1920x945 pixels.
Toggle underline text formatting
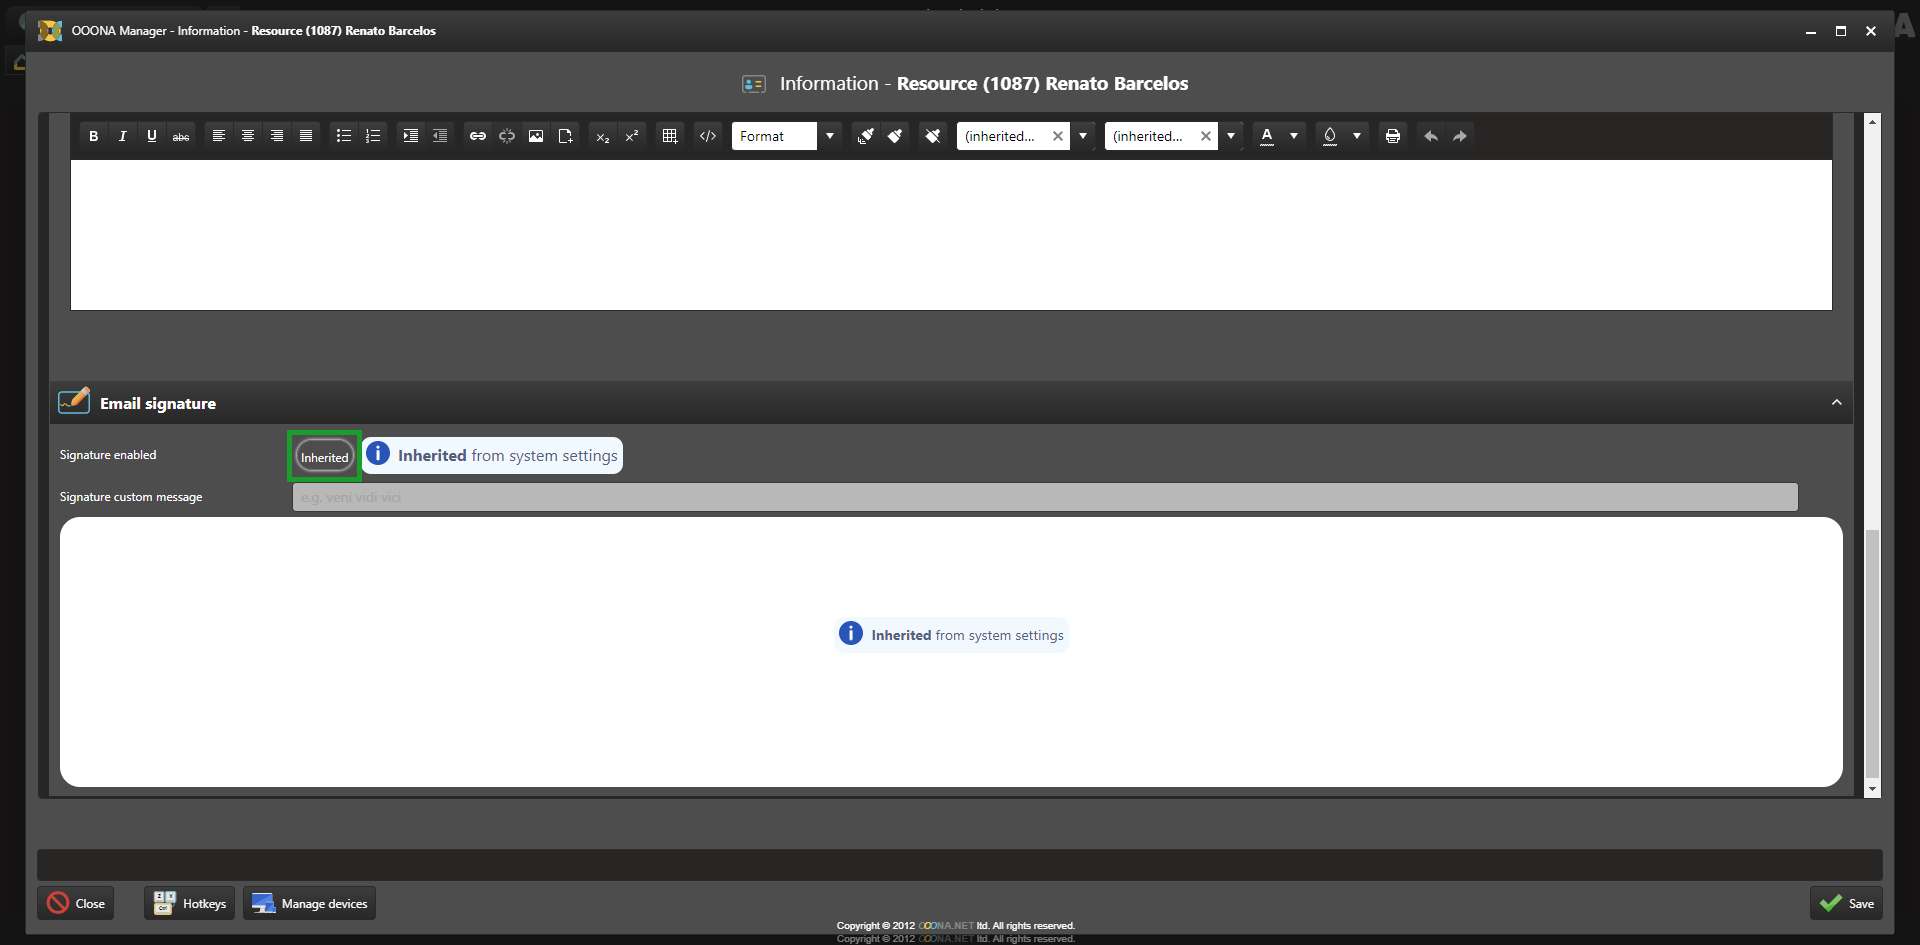coord(152,136)
